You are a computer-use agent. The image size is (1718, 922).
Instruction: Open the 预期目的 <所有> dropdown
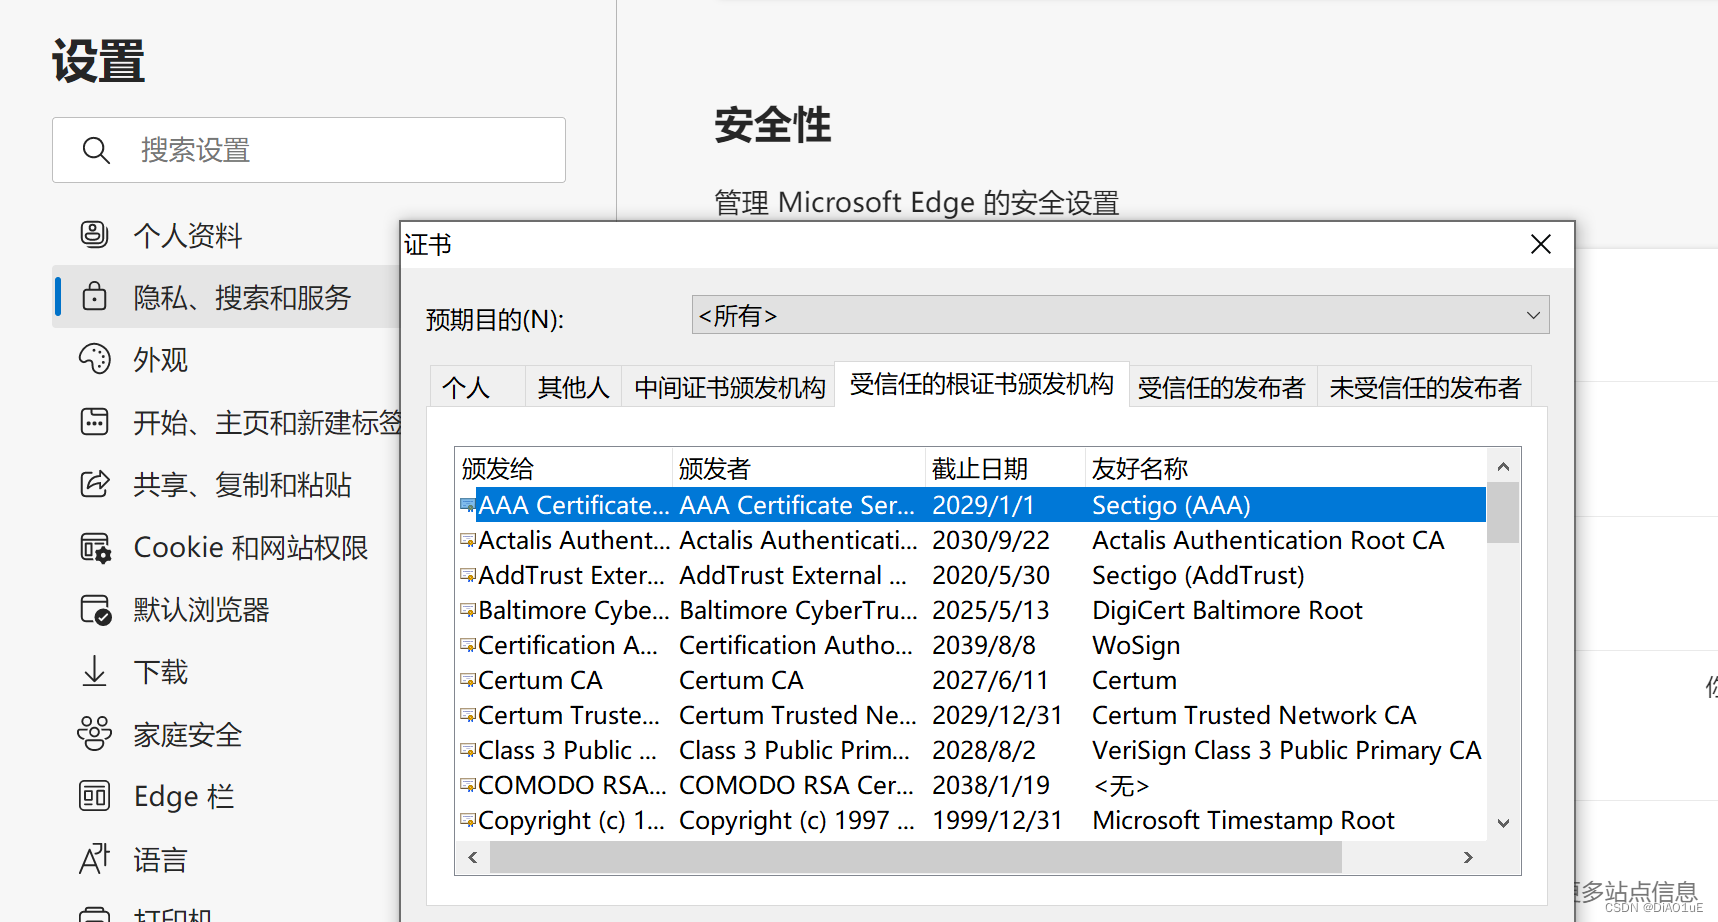(1120, 315)
